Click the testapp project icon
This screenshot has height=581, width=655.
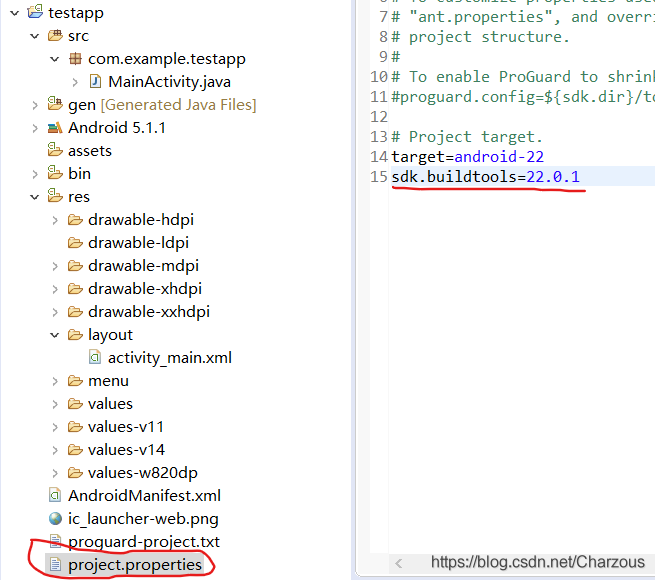(x=35, y=12)
